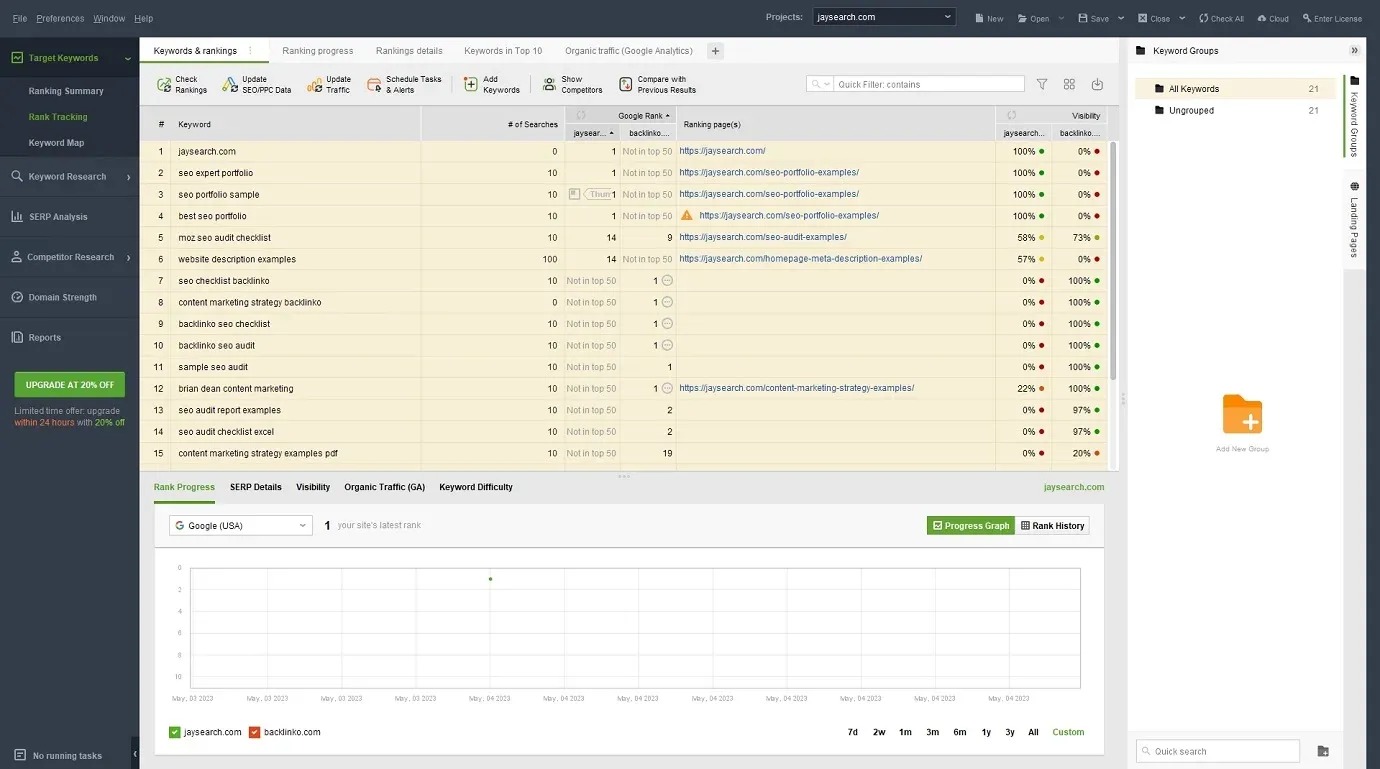
Task: Click refresh icon above Visibility column
Action: coord(1012,115)
